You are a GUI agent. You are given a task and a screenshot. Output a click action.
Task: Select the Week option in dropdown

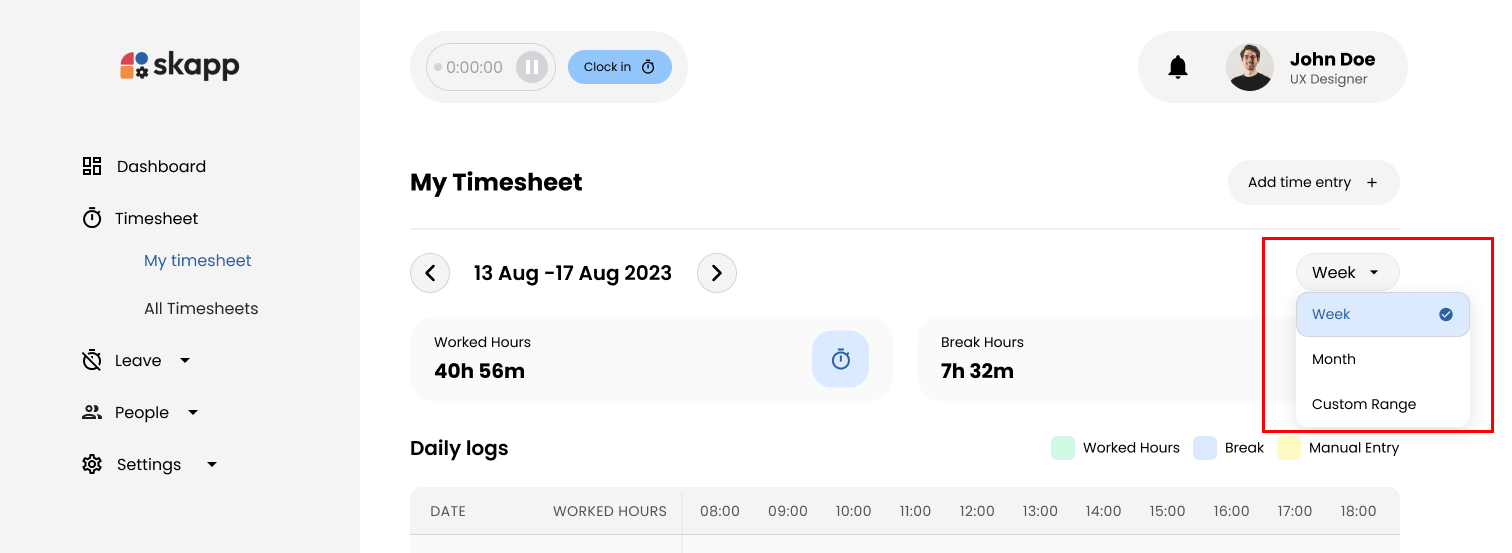(x=1383, y=314)
